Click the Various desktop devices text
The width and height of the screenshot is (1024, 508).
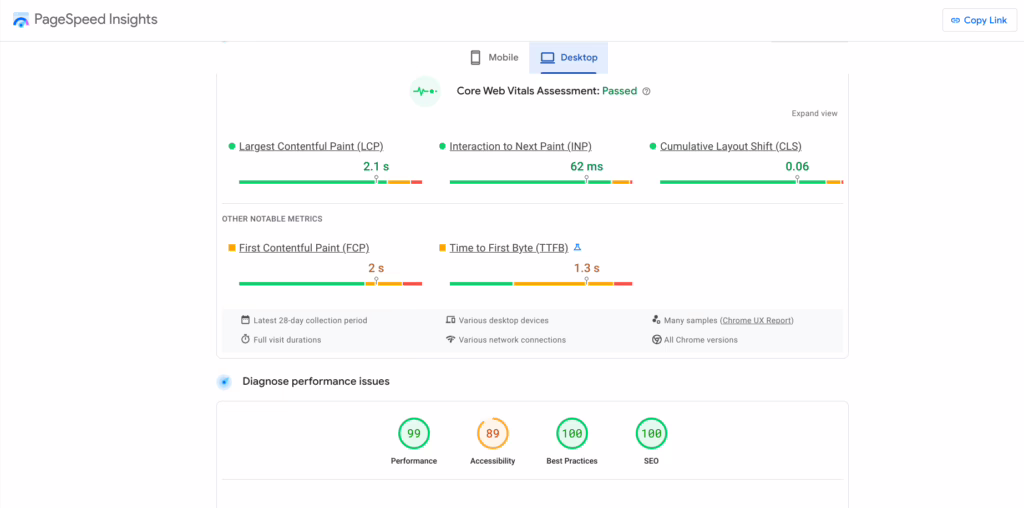pyautogui.click(x=504, y=321)
